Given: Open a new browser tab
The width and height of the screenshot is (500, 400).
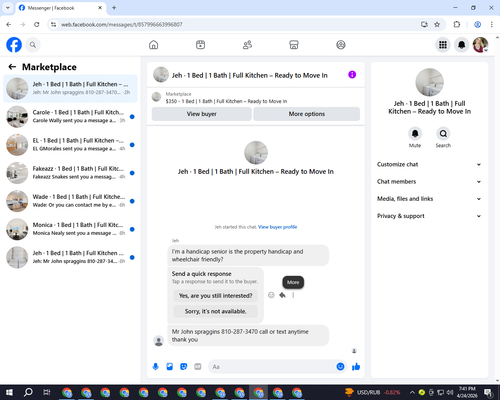Looking at the screenshot, I should (114, 8).
